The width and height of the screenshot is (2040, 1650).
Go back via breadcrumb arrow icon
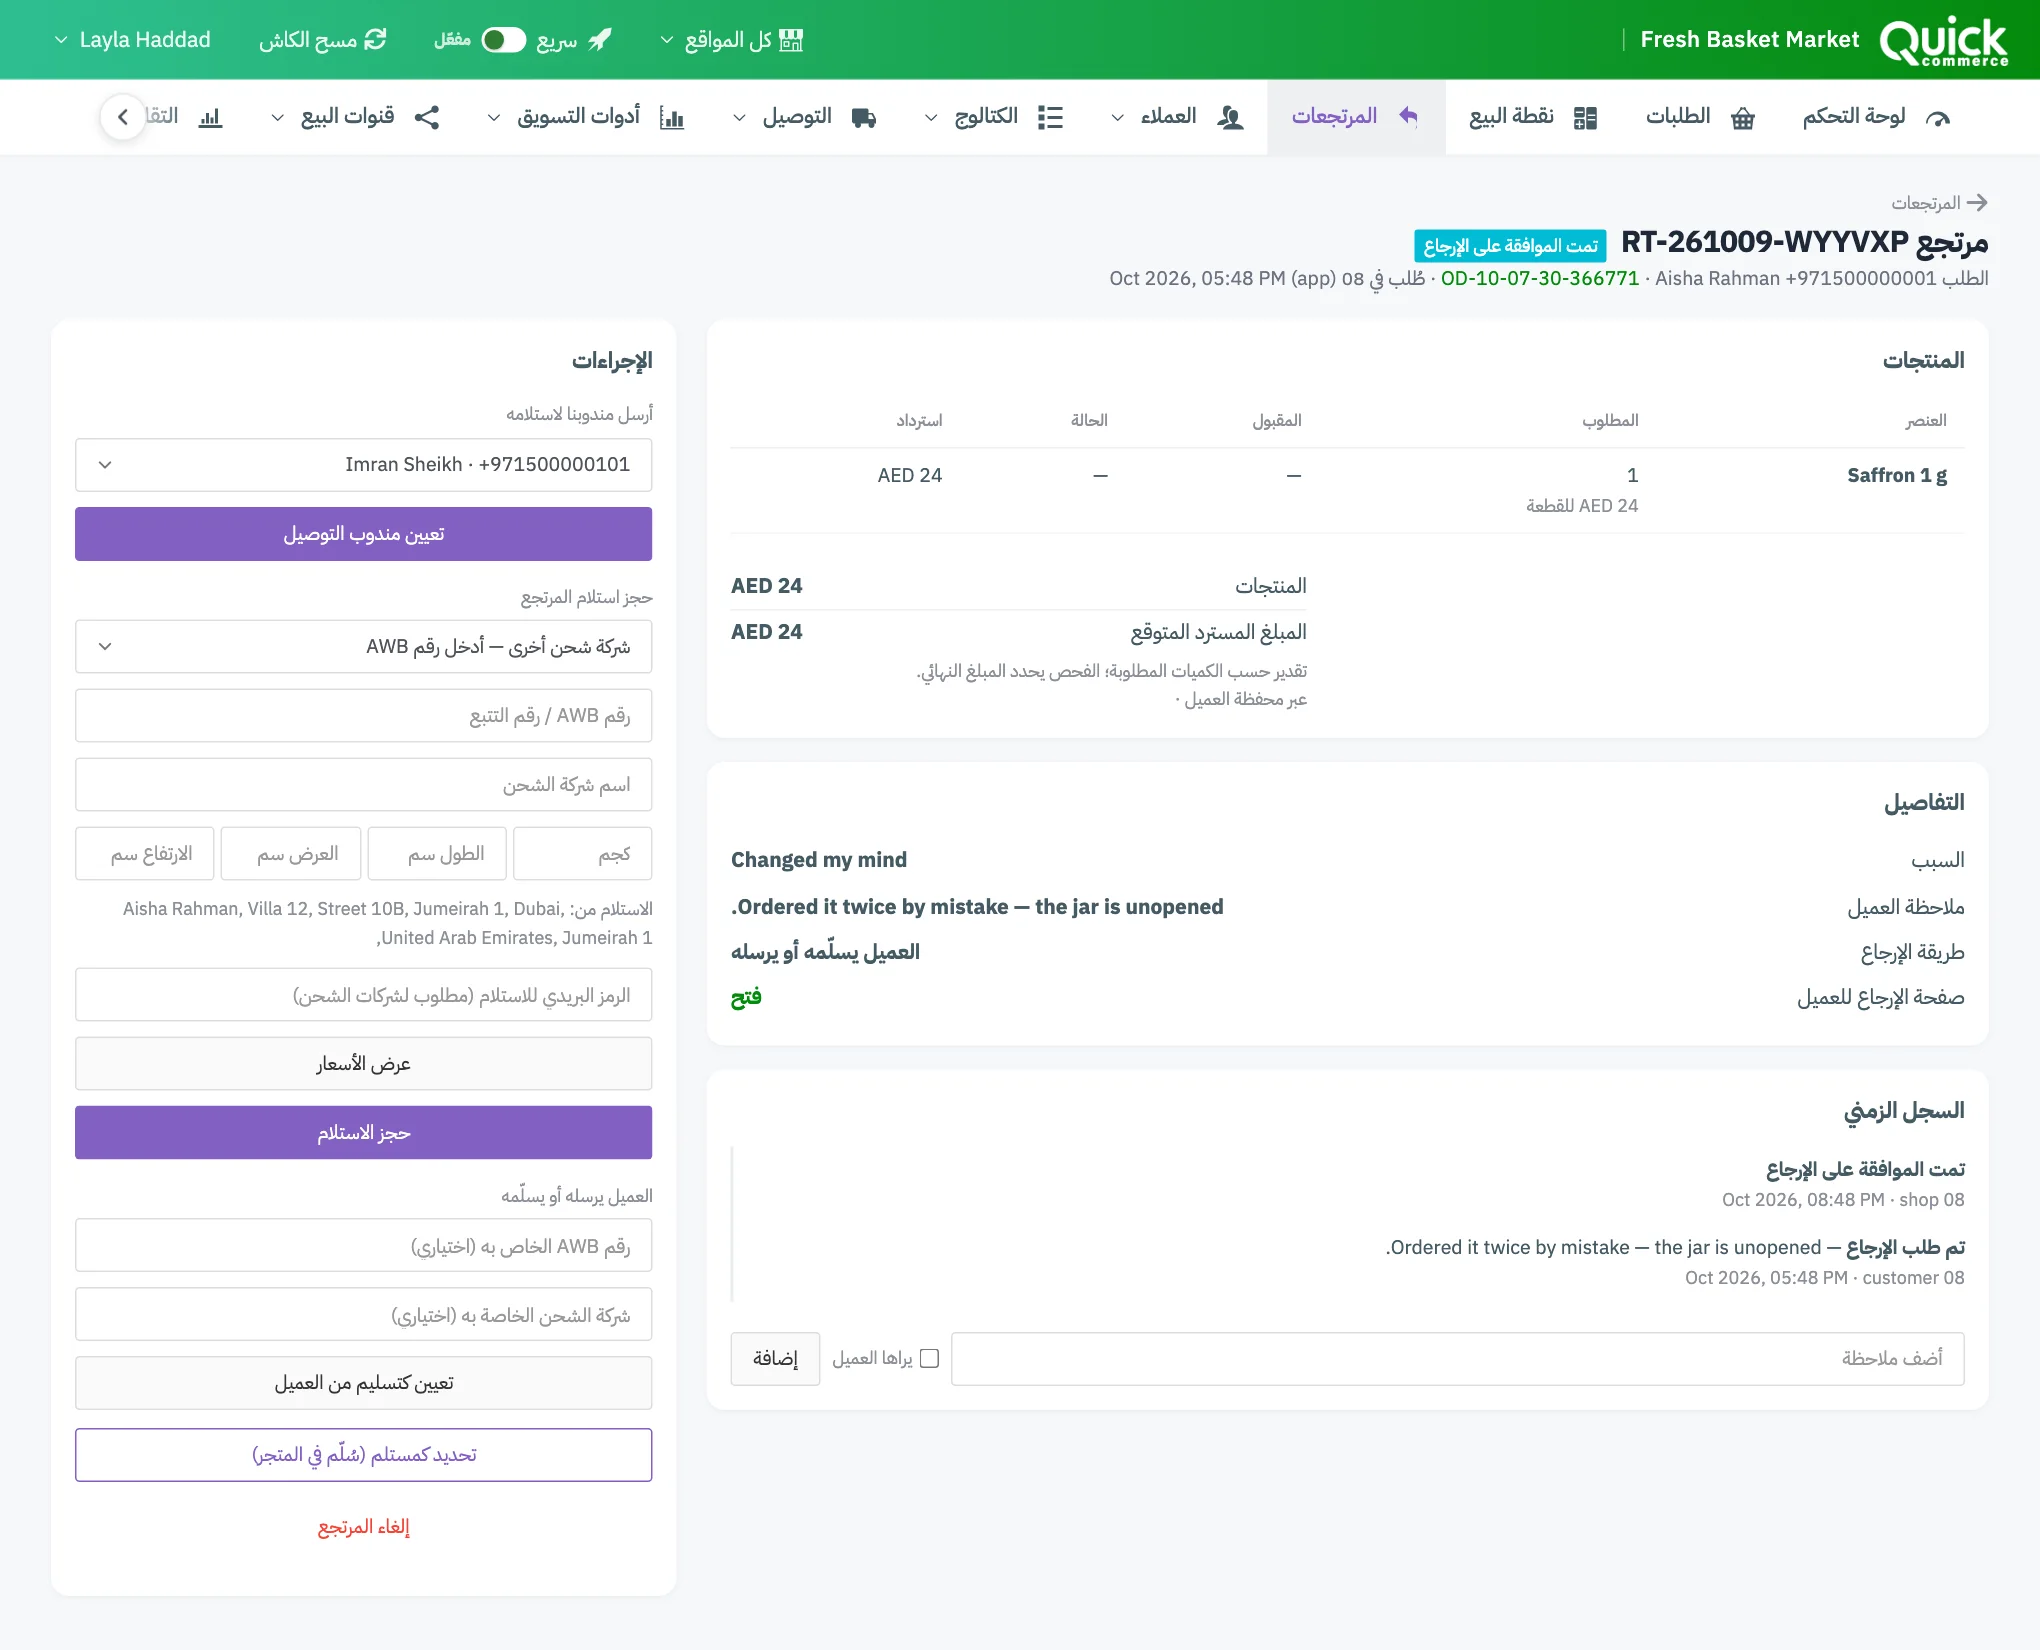1977,203
